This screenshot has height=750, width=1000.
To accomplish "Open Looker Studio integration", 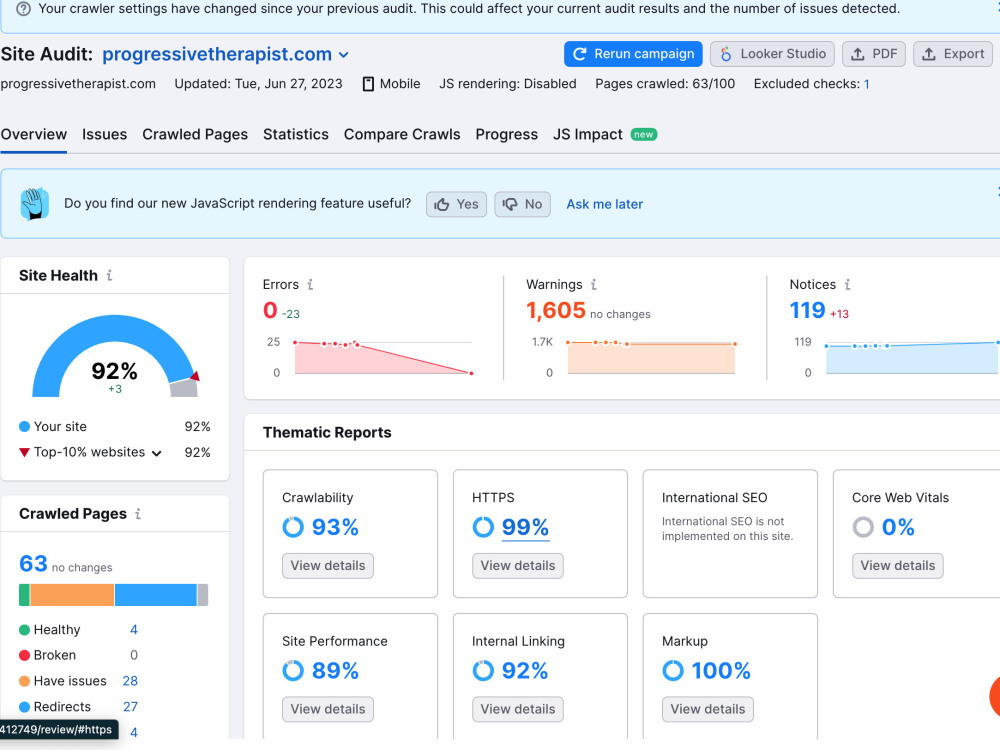I will [x=772, y=54].
